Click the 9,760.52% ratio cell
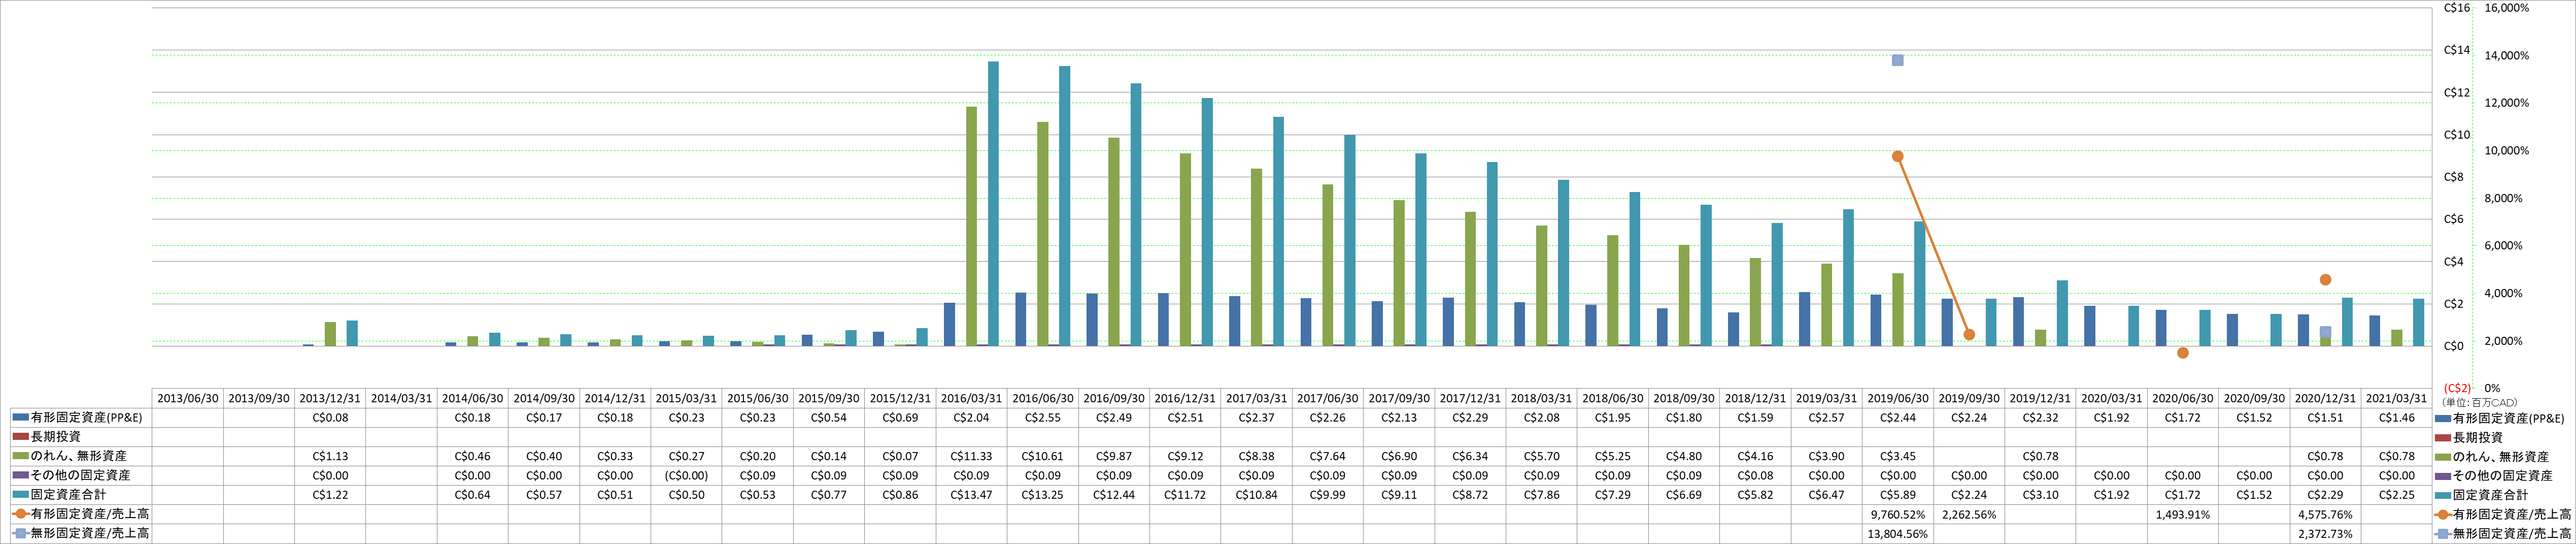This screenshot has width=2576, height=544. pos(1898,514)
